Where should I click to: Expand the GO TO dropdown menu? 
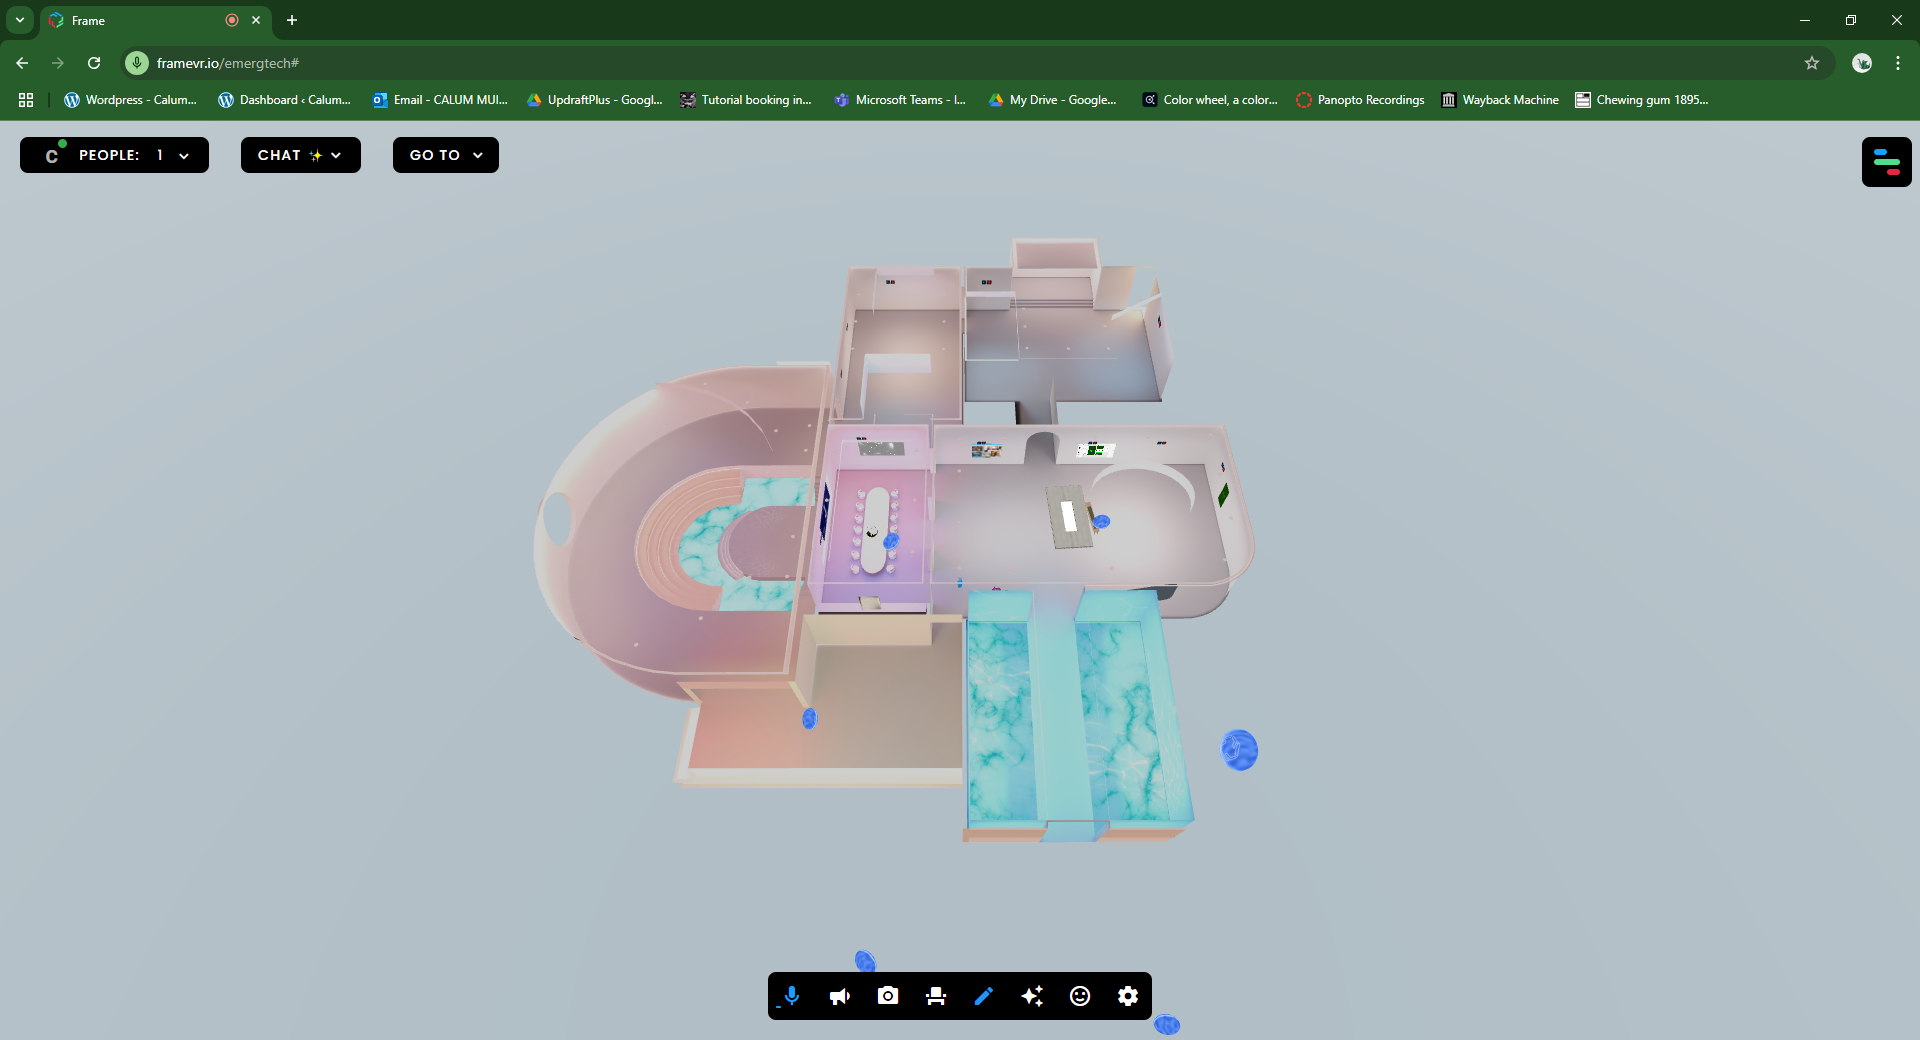point(445,155)
